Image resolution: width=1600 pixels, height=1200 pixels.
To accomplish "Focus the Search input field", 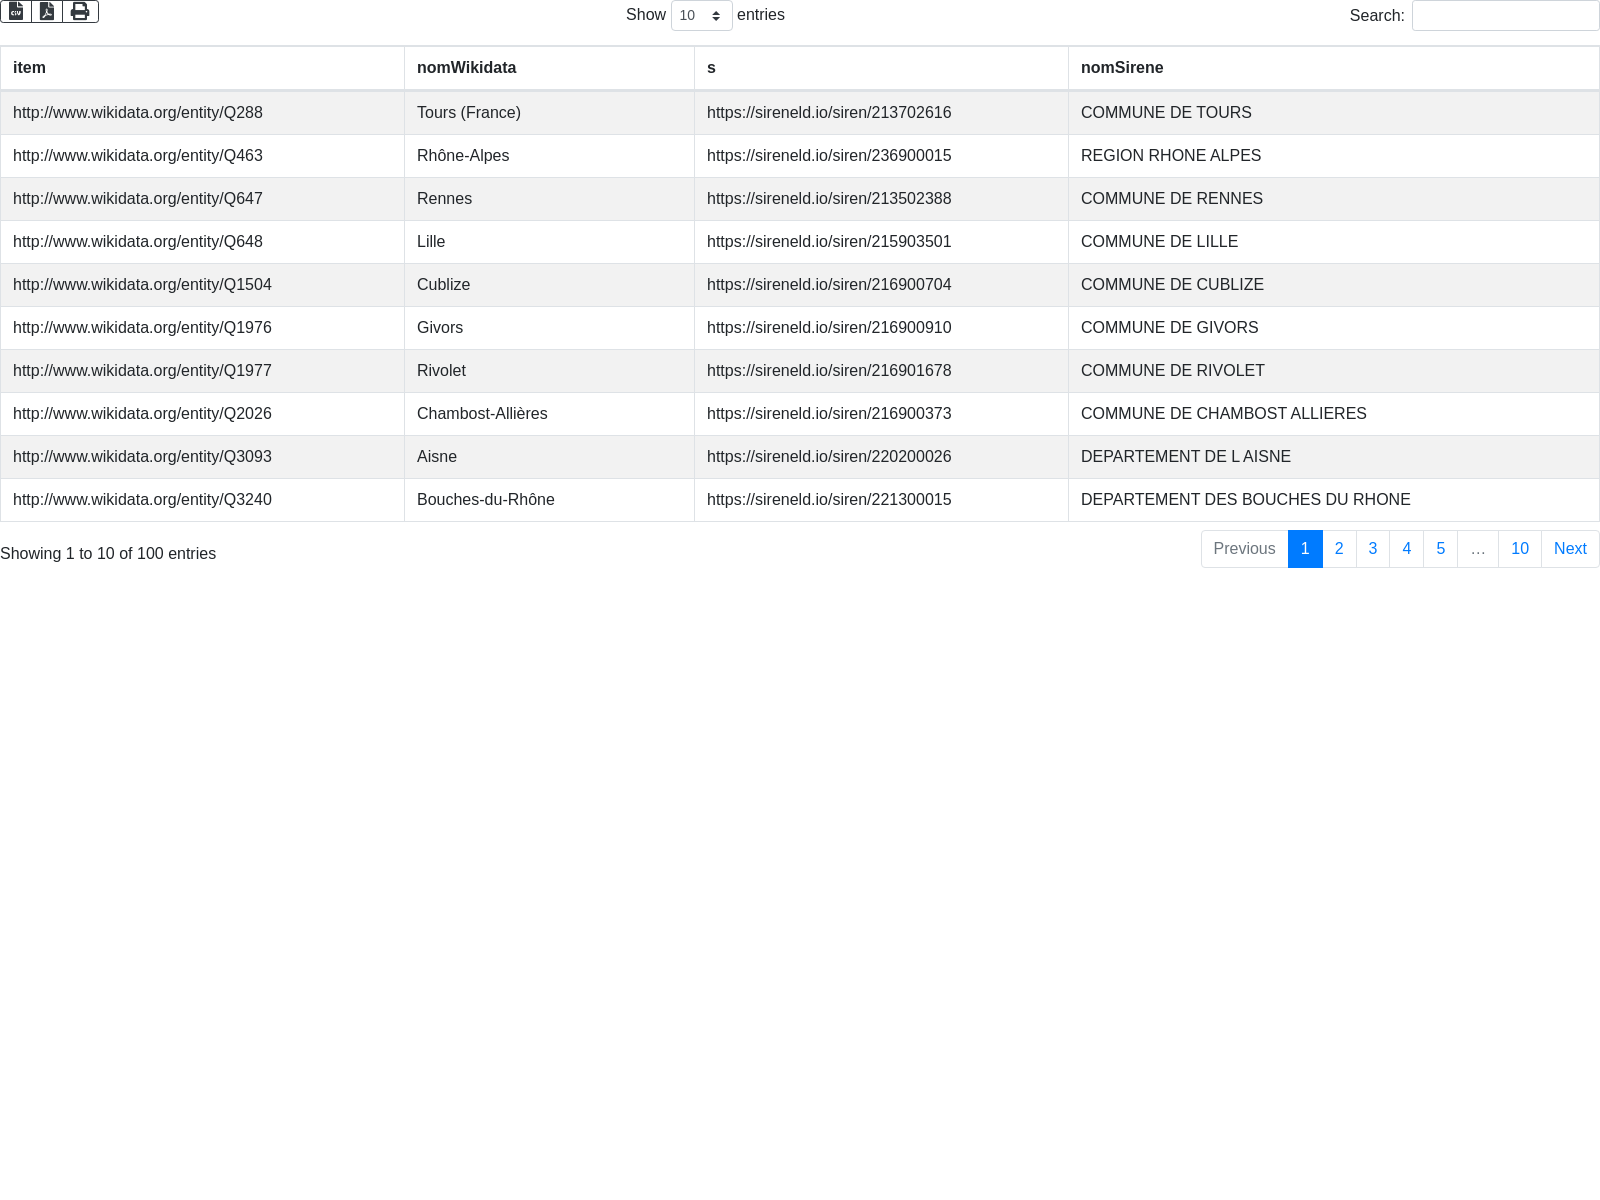I will click(x=1505, y=16).
